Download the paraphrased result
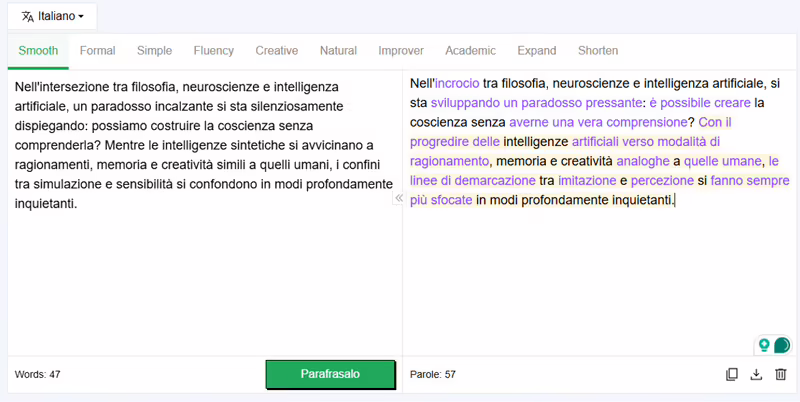The height and width of the screenshot is (402, 800). coord(756,374)
